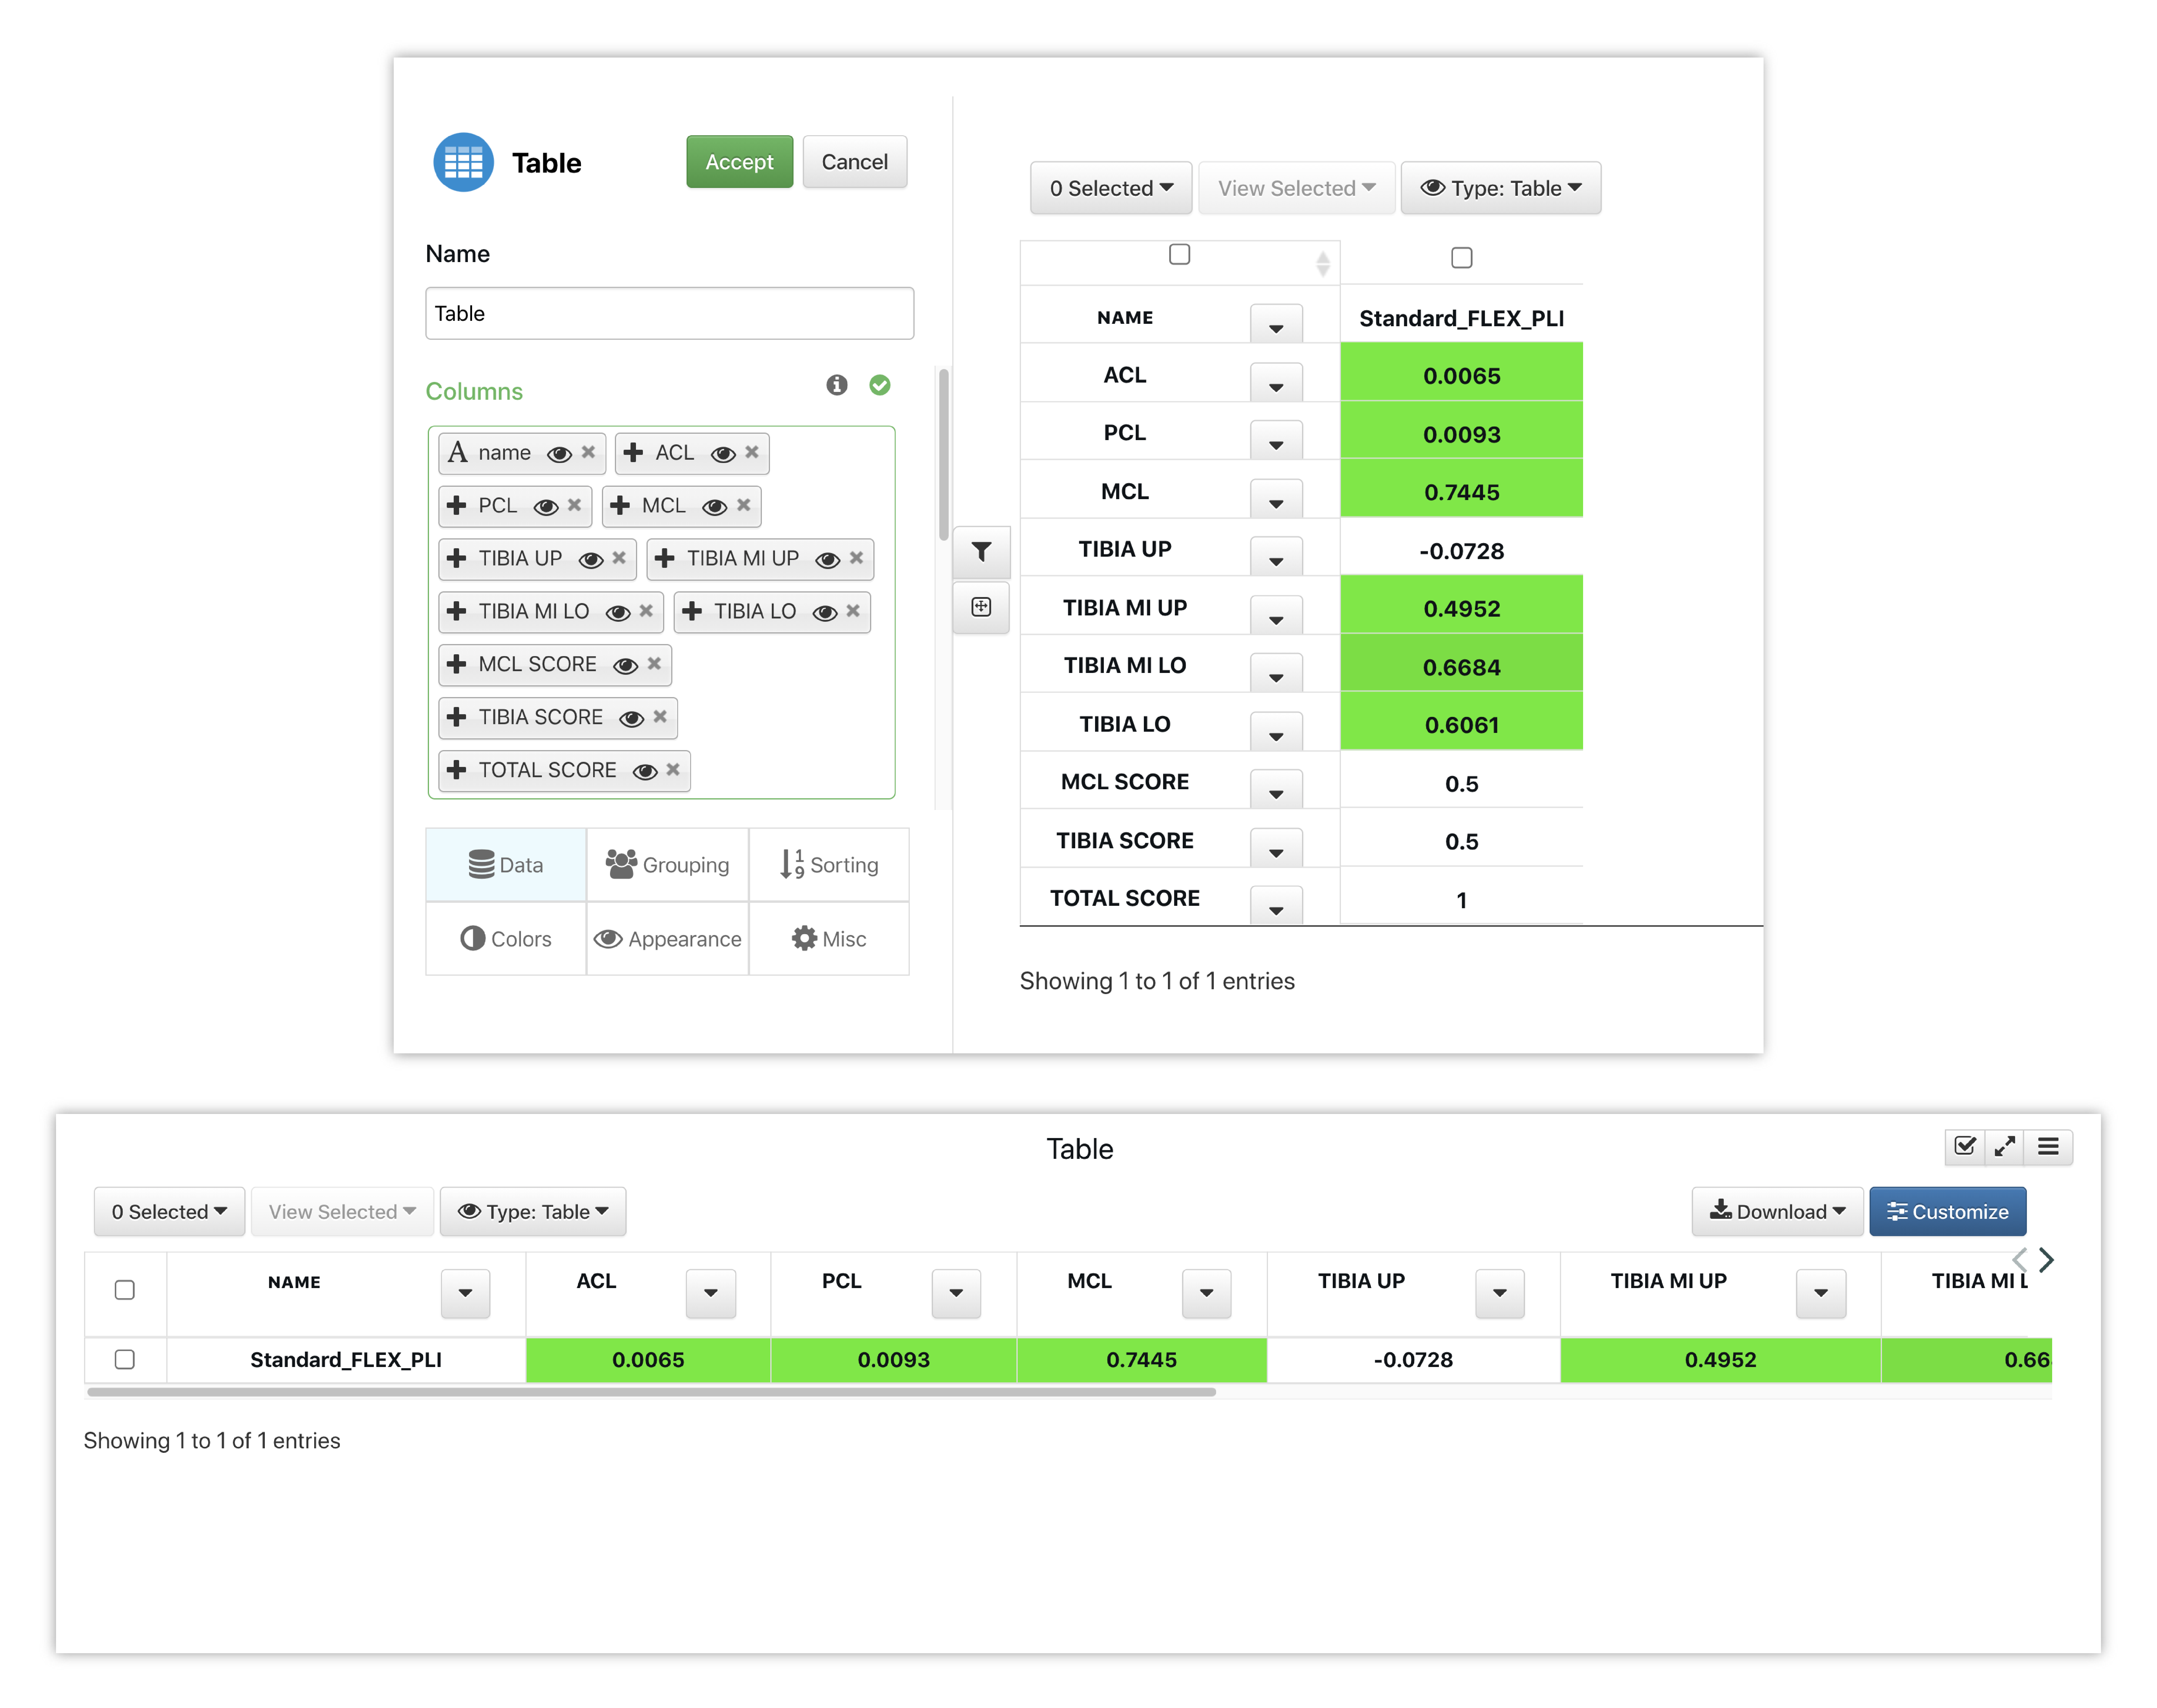
Task: Switch to the Misc tab
Action: 829,939
